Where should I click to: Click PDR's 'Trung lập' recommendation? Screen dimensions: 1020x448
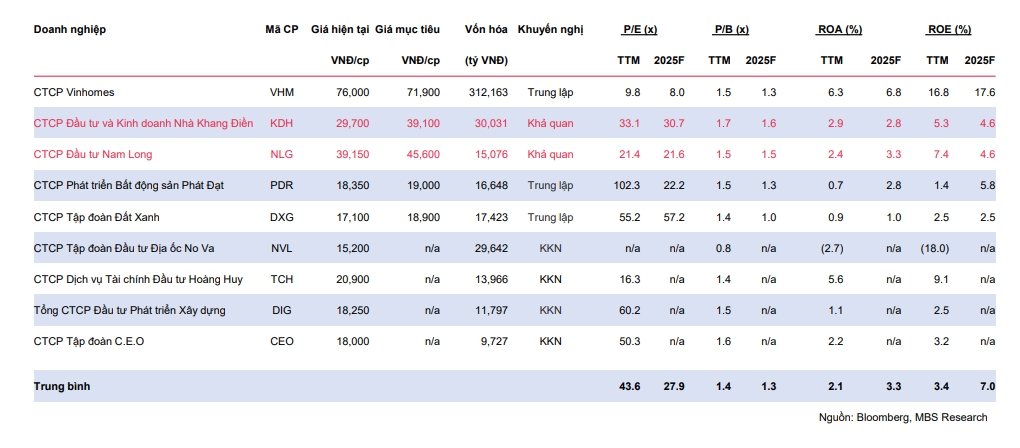pyautogui.click(x=550, y=185)
